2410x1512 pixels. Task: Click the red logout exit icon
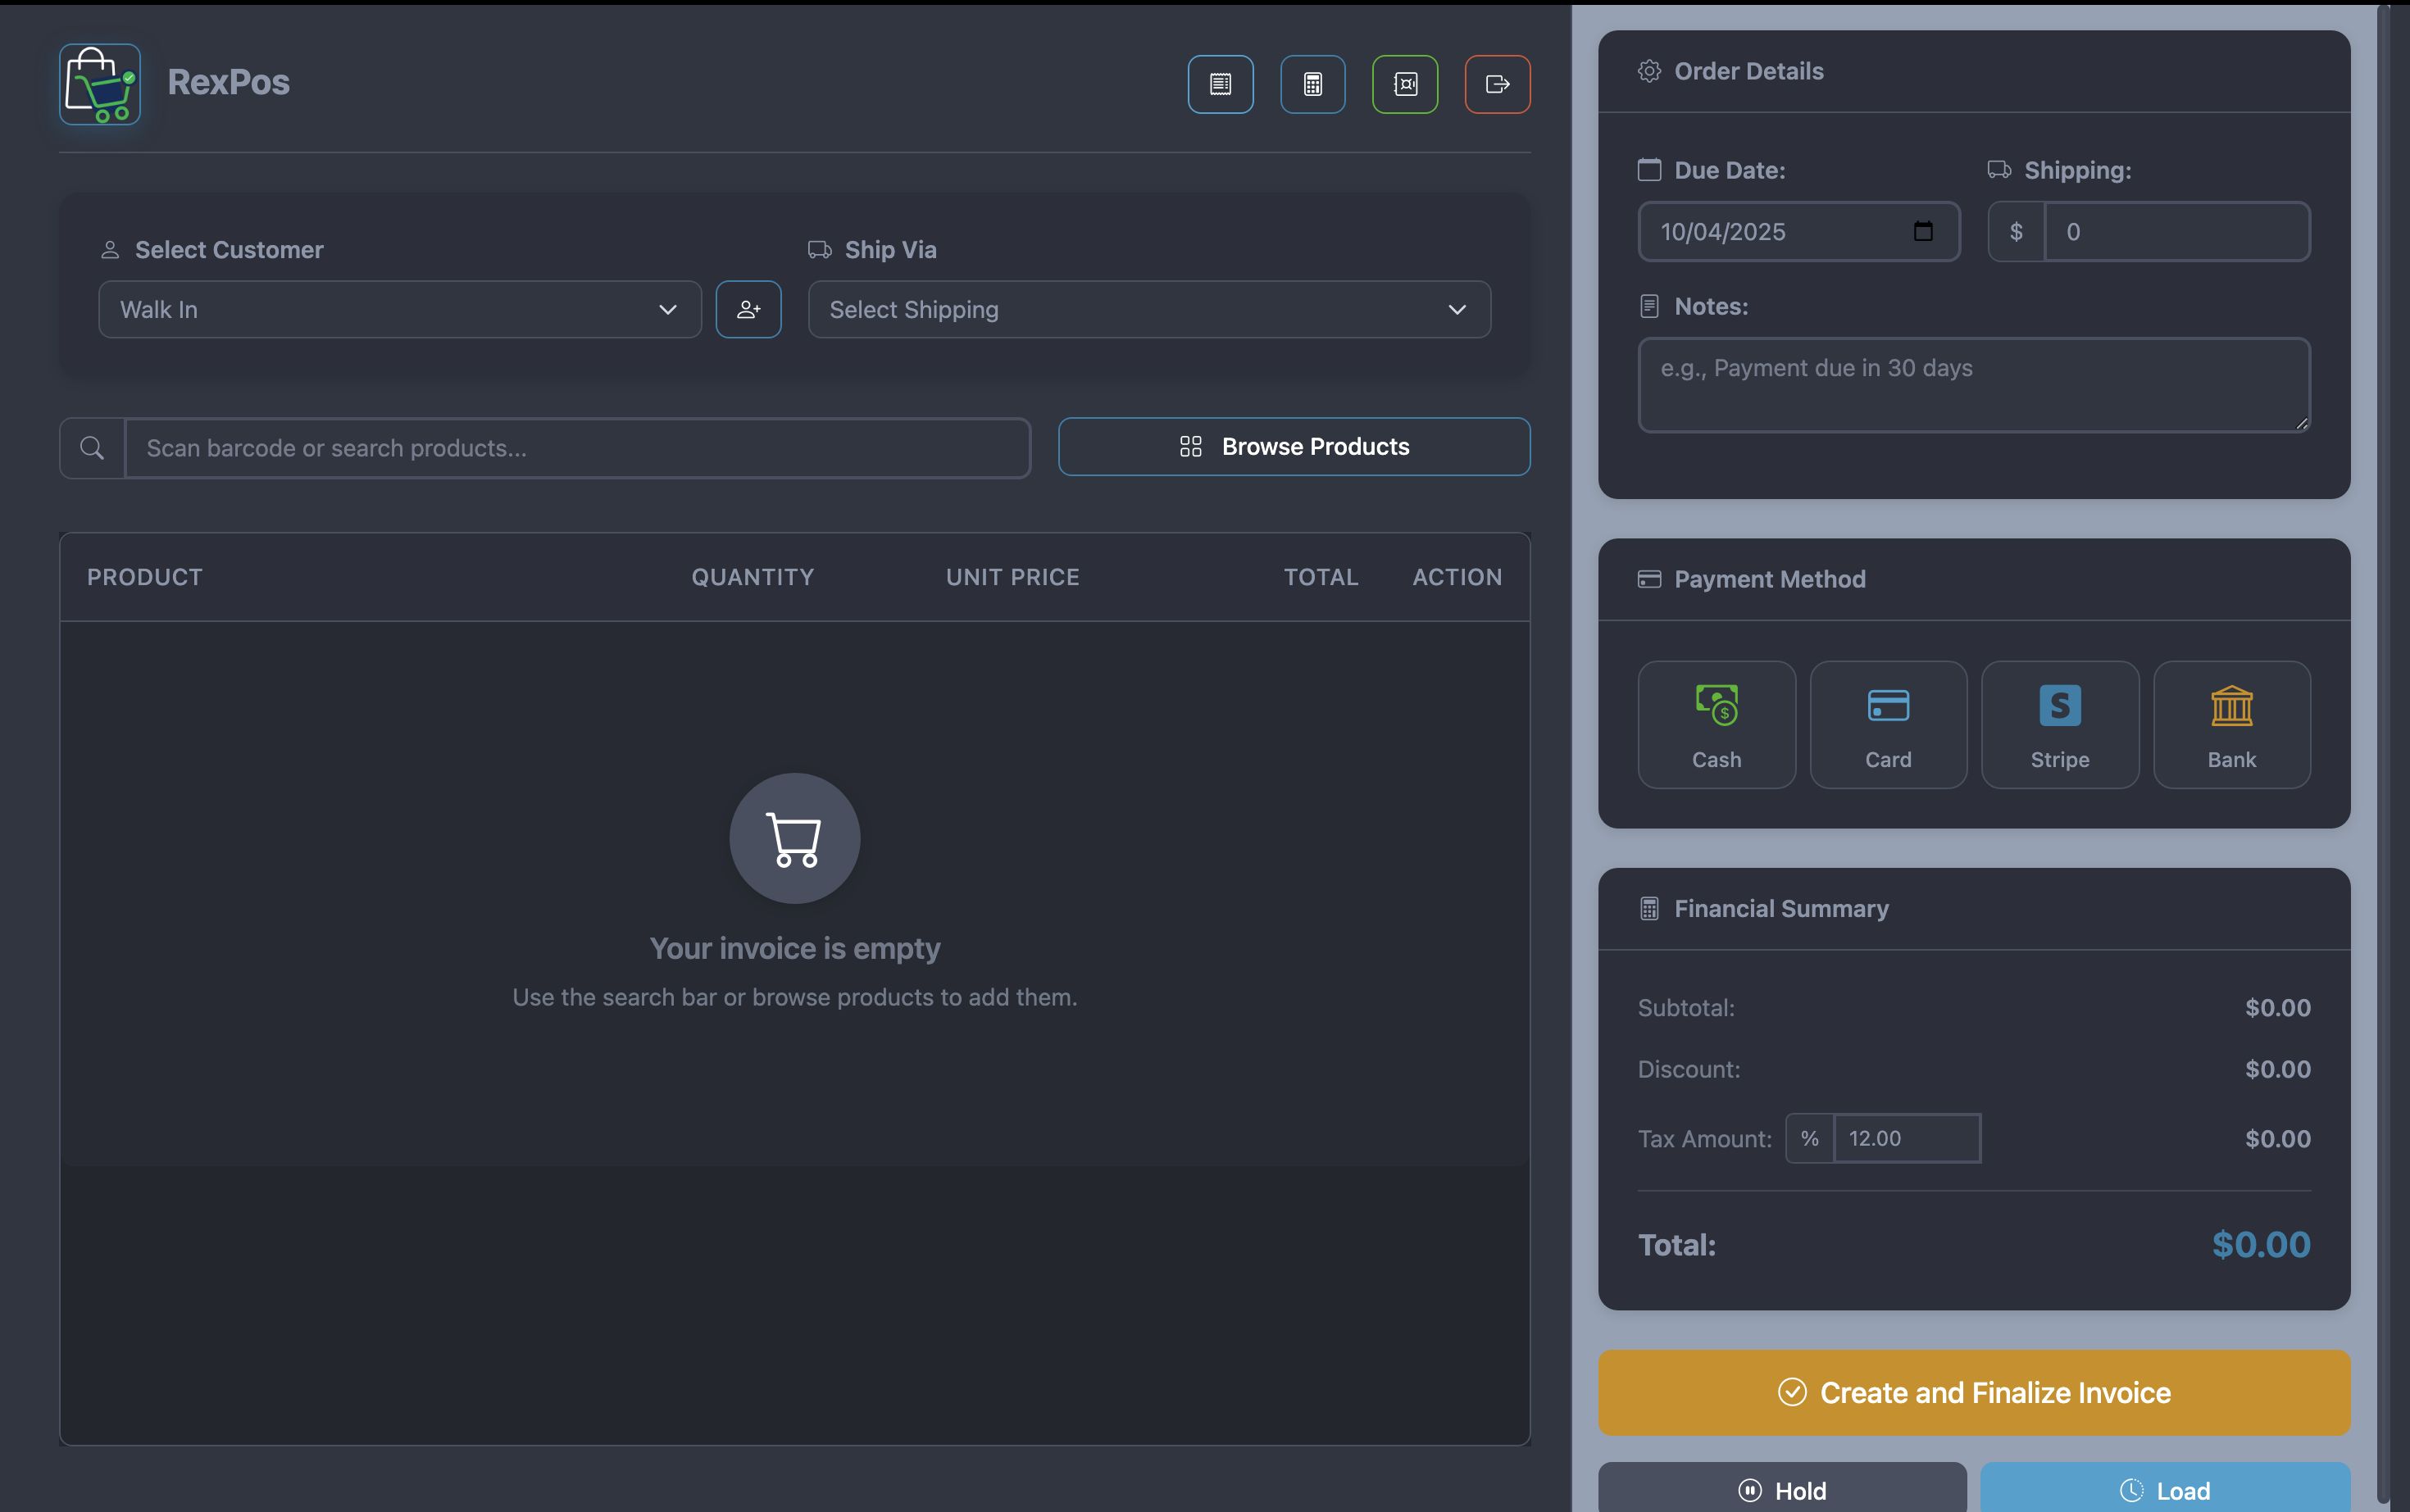click(x=1497, y=84)
